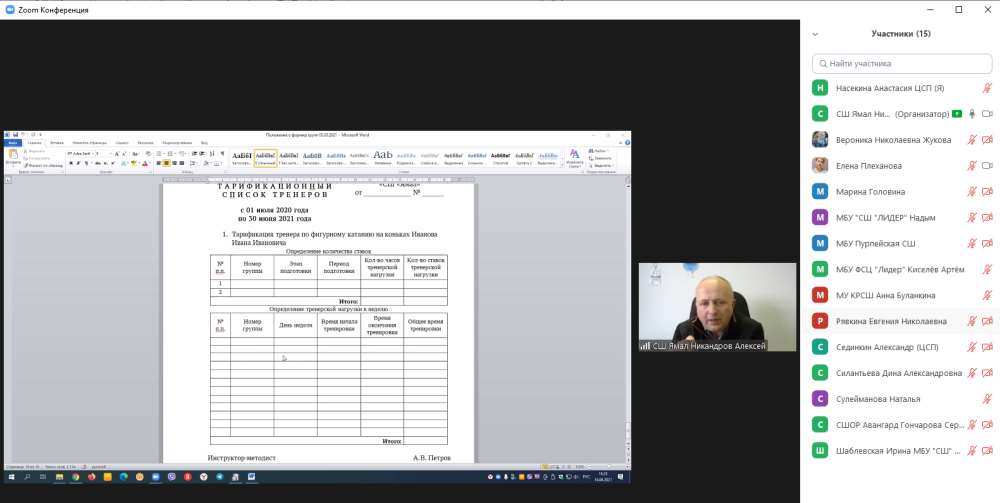Select highlighted normal style in Word gallery

coord(265,158)
